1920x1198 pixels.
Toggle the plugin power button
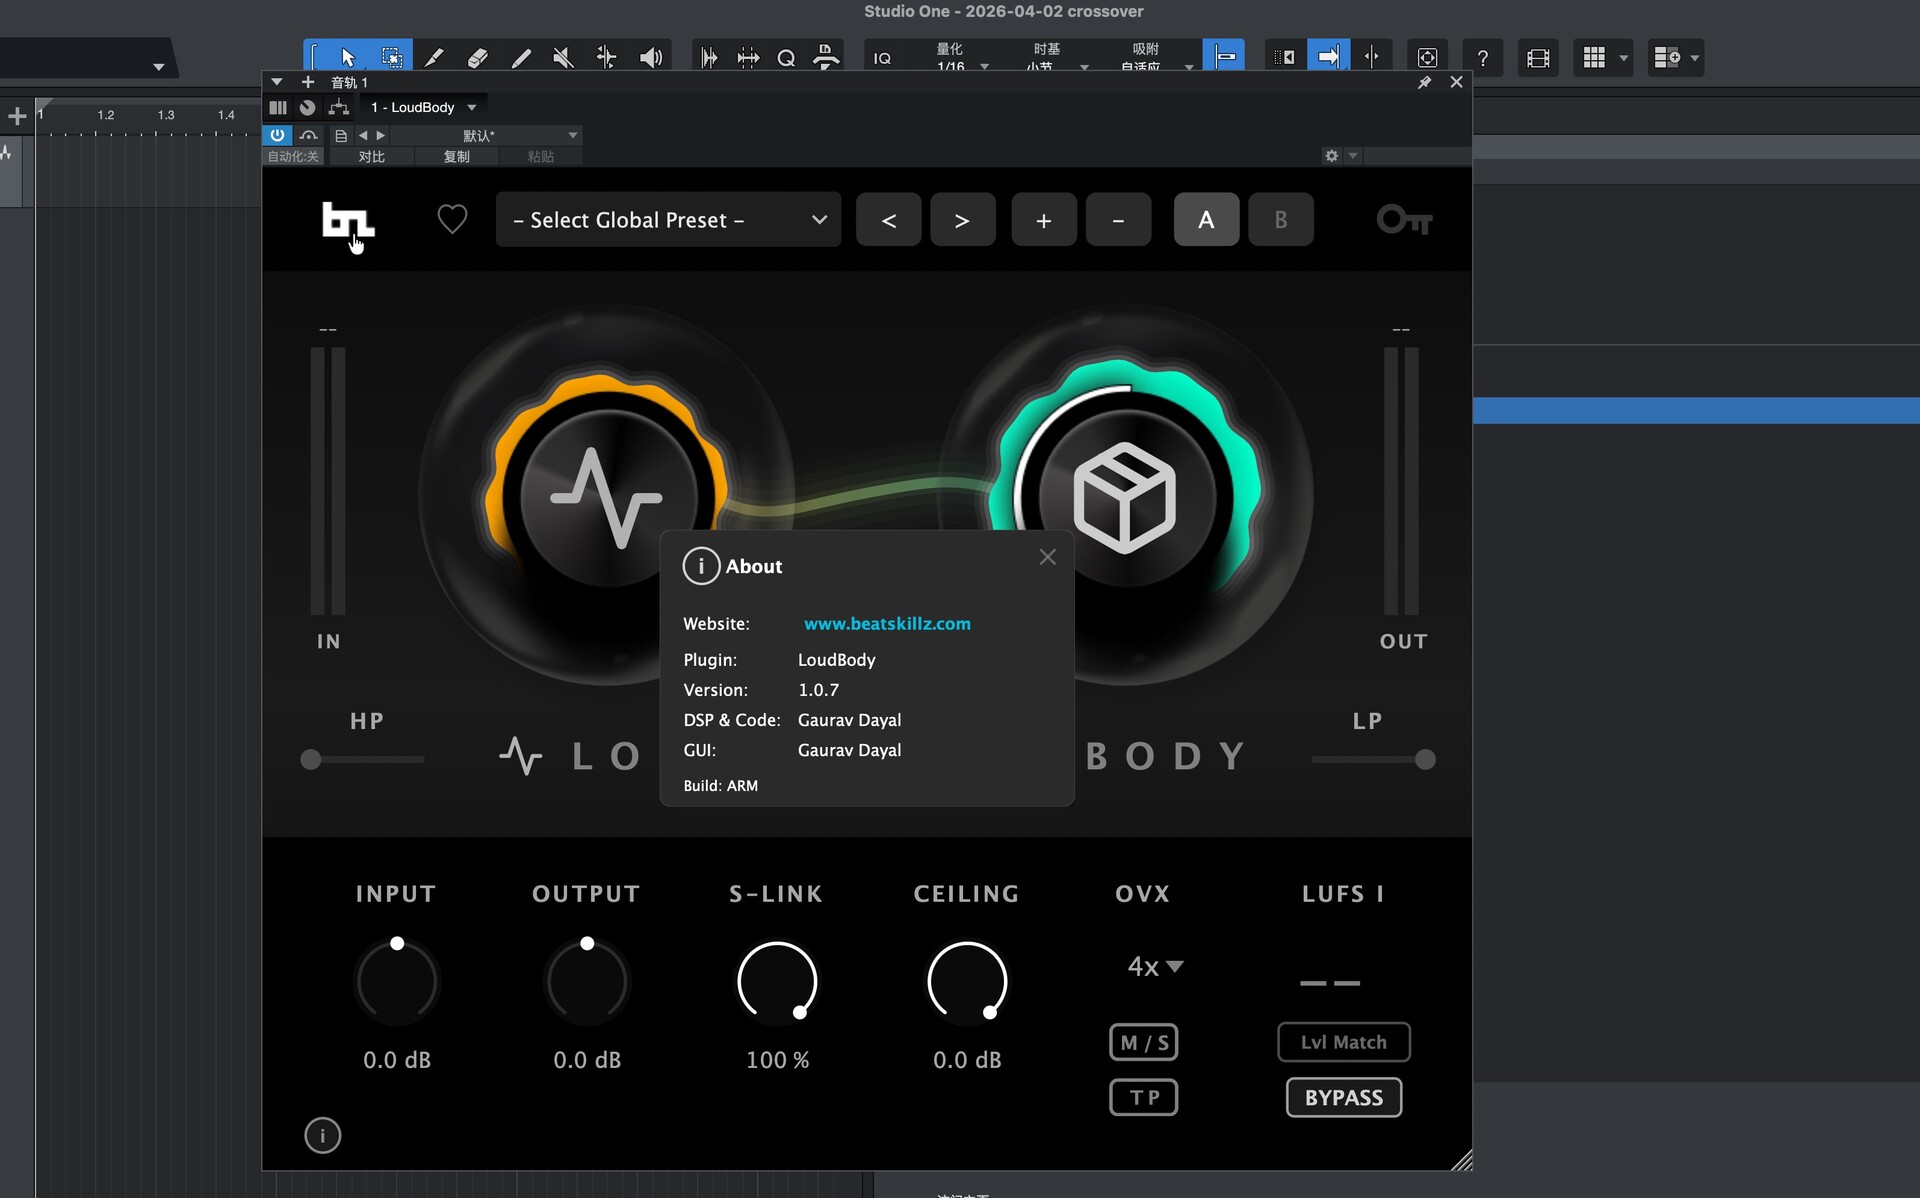[x=277, y=135]
